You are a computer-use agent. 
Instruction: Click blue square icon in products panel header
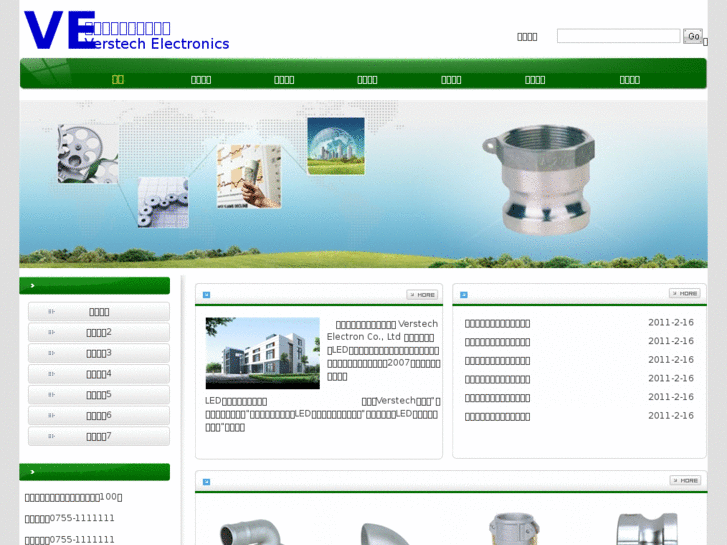point(206,482)
